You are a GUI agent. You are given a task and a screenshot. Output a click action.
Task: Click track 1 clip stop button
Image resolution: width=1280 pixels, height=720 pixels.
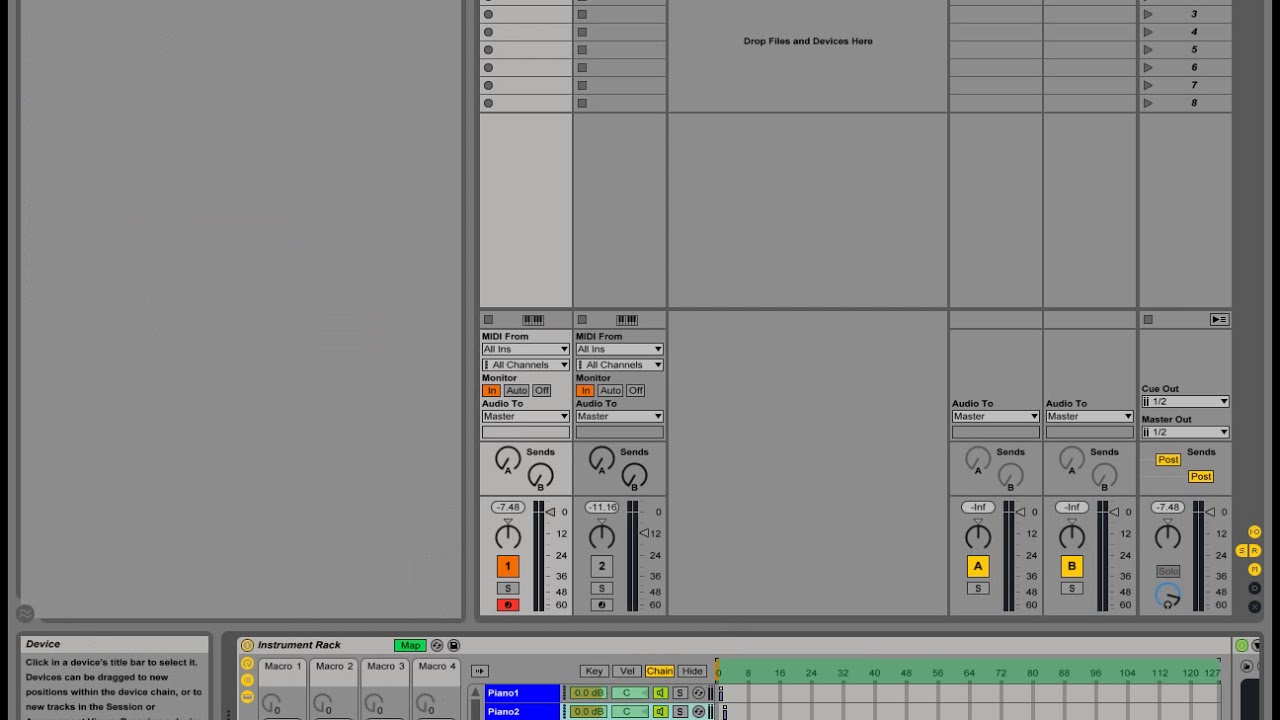tap(488, 320)
